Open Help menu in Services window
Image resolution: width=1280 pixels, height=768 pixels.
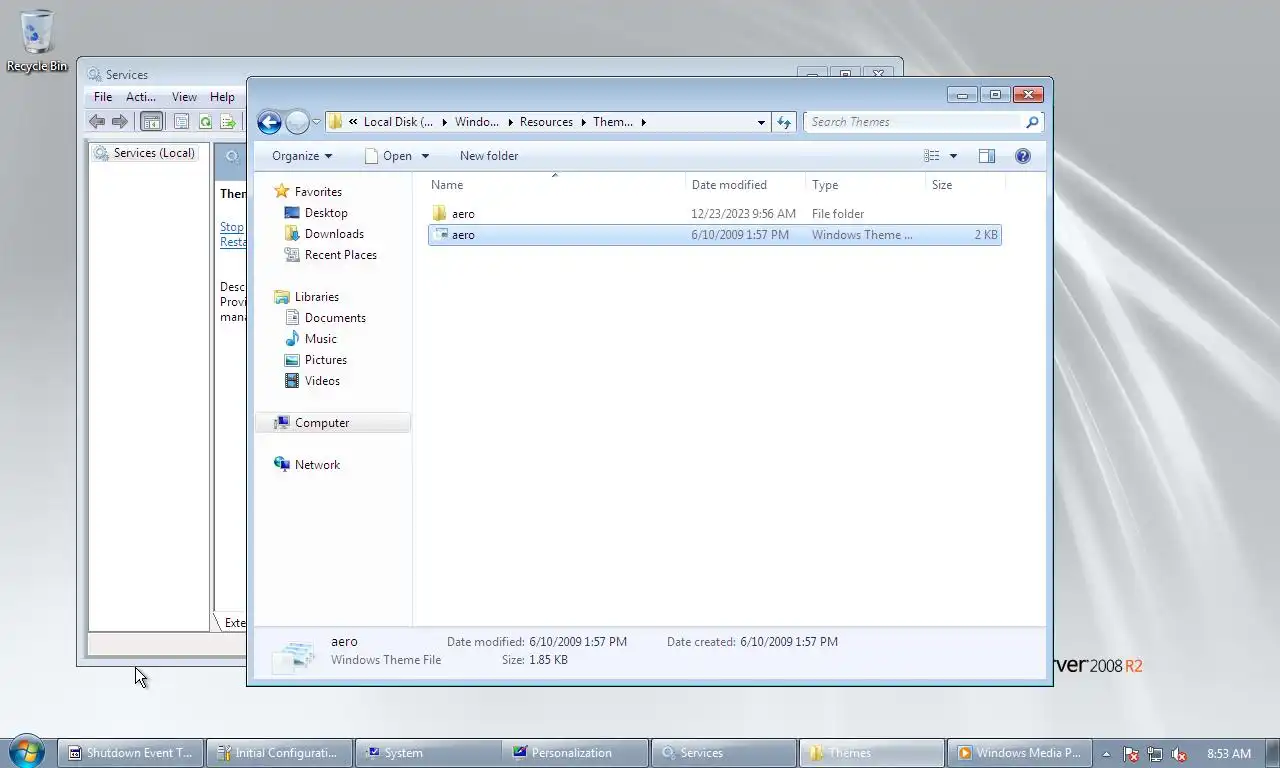coord(222,97)
